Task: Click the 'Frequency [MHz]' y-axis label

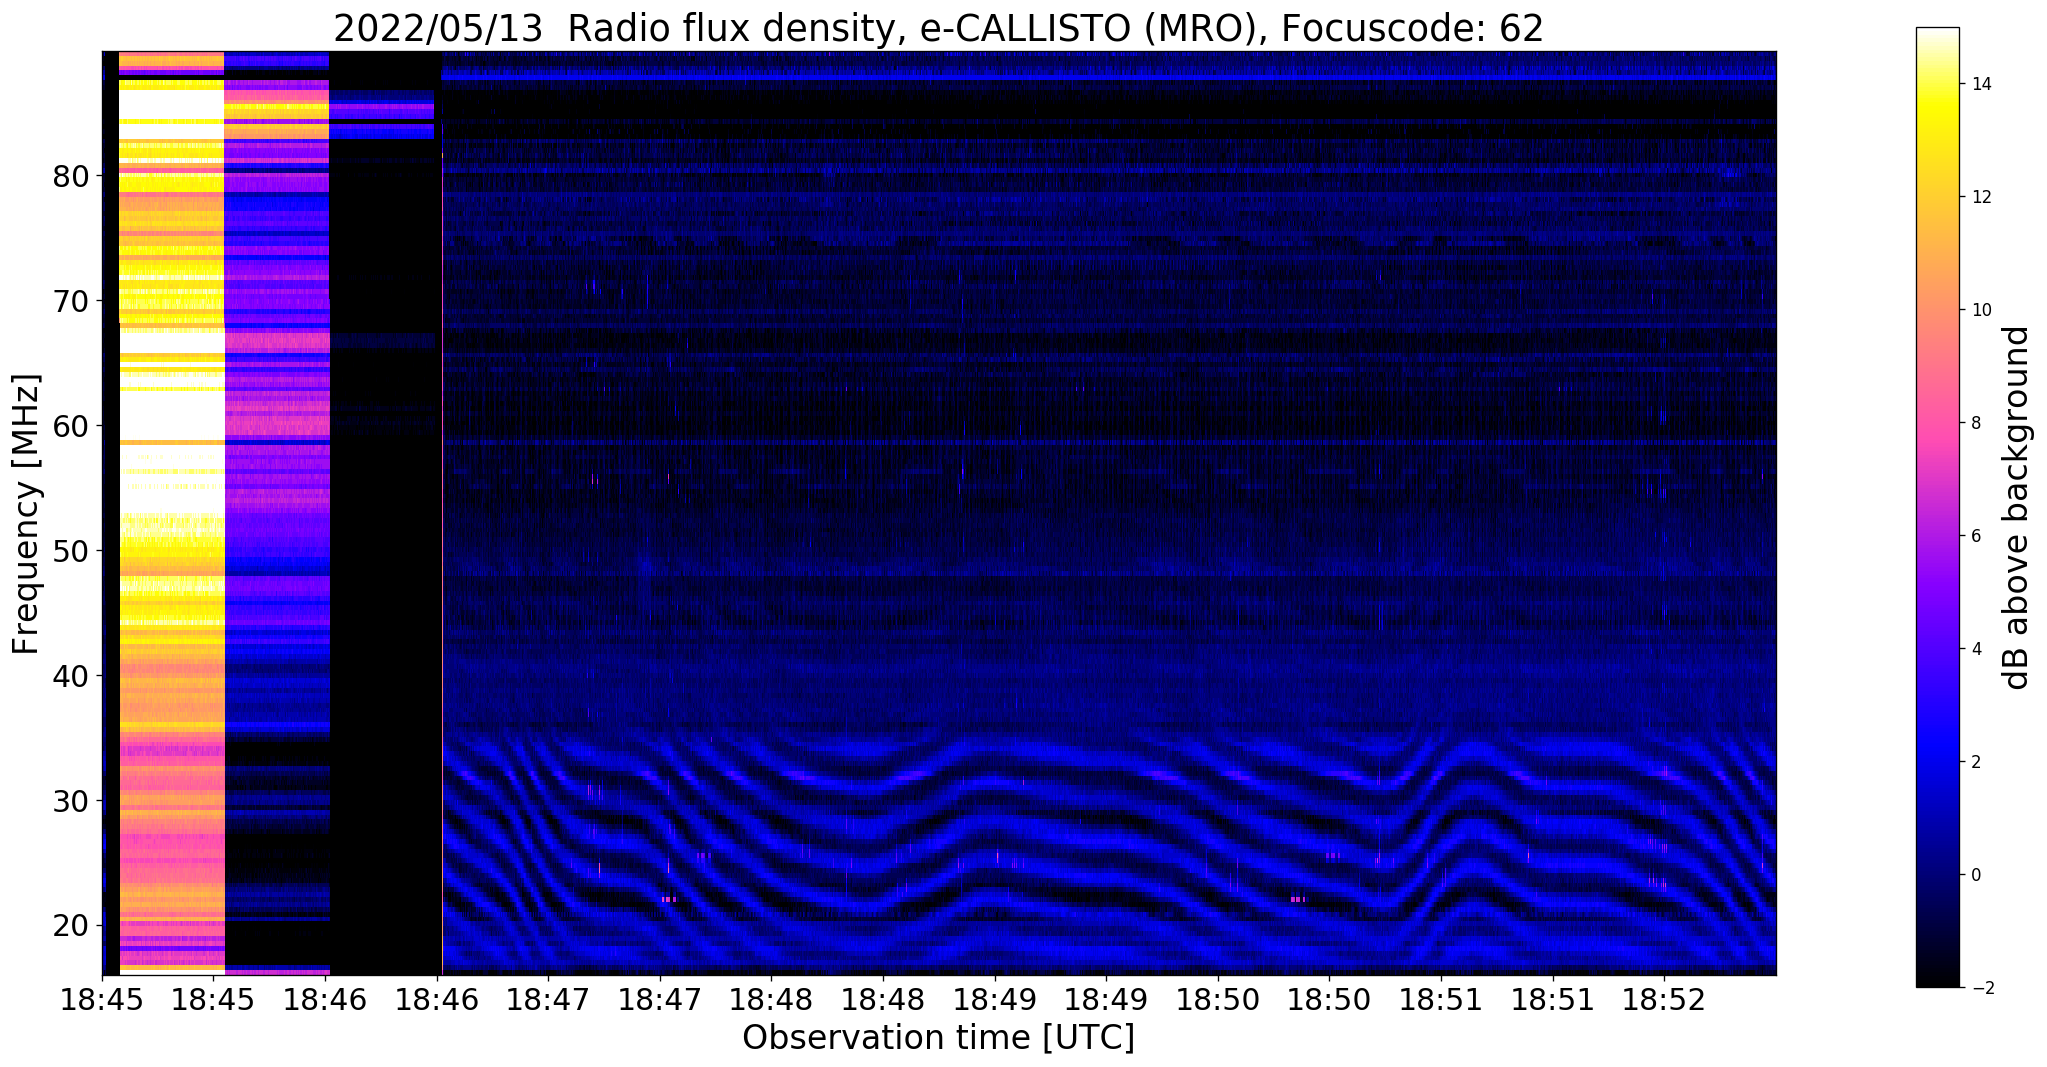Action: [x=27, y=514]
